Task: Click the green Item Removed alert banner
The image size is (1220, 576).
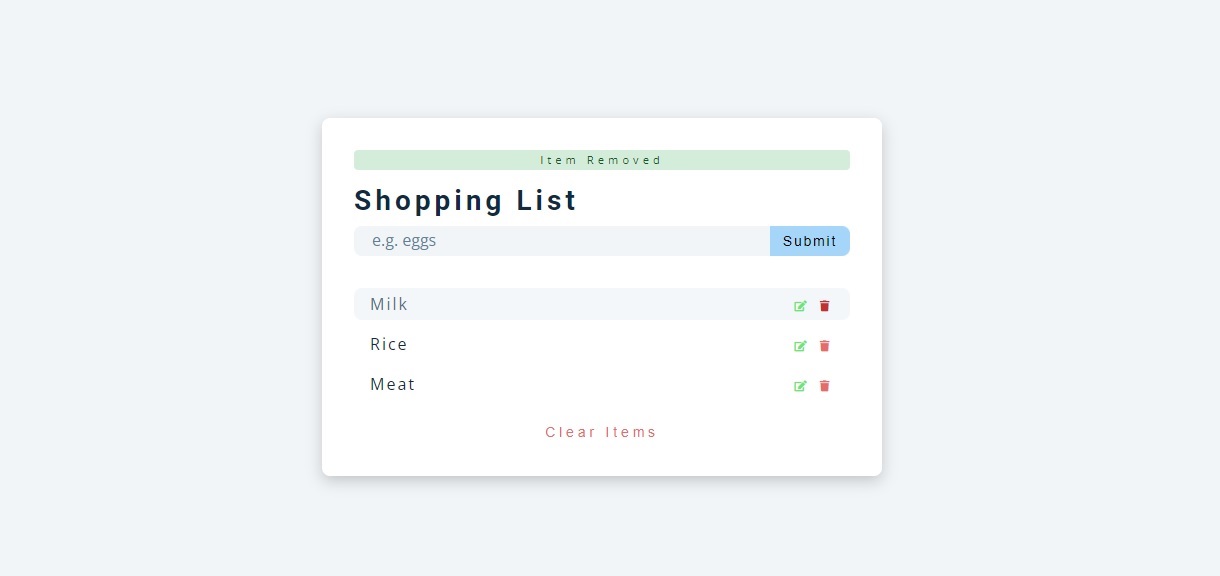Action: tap(601, 160)
